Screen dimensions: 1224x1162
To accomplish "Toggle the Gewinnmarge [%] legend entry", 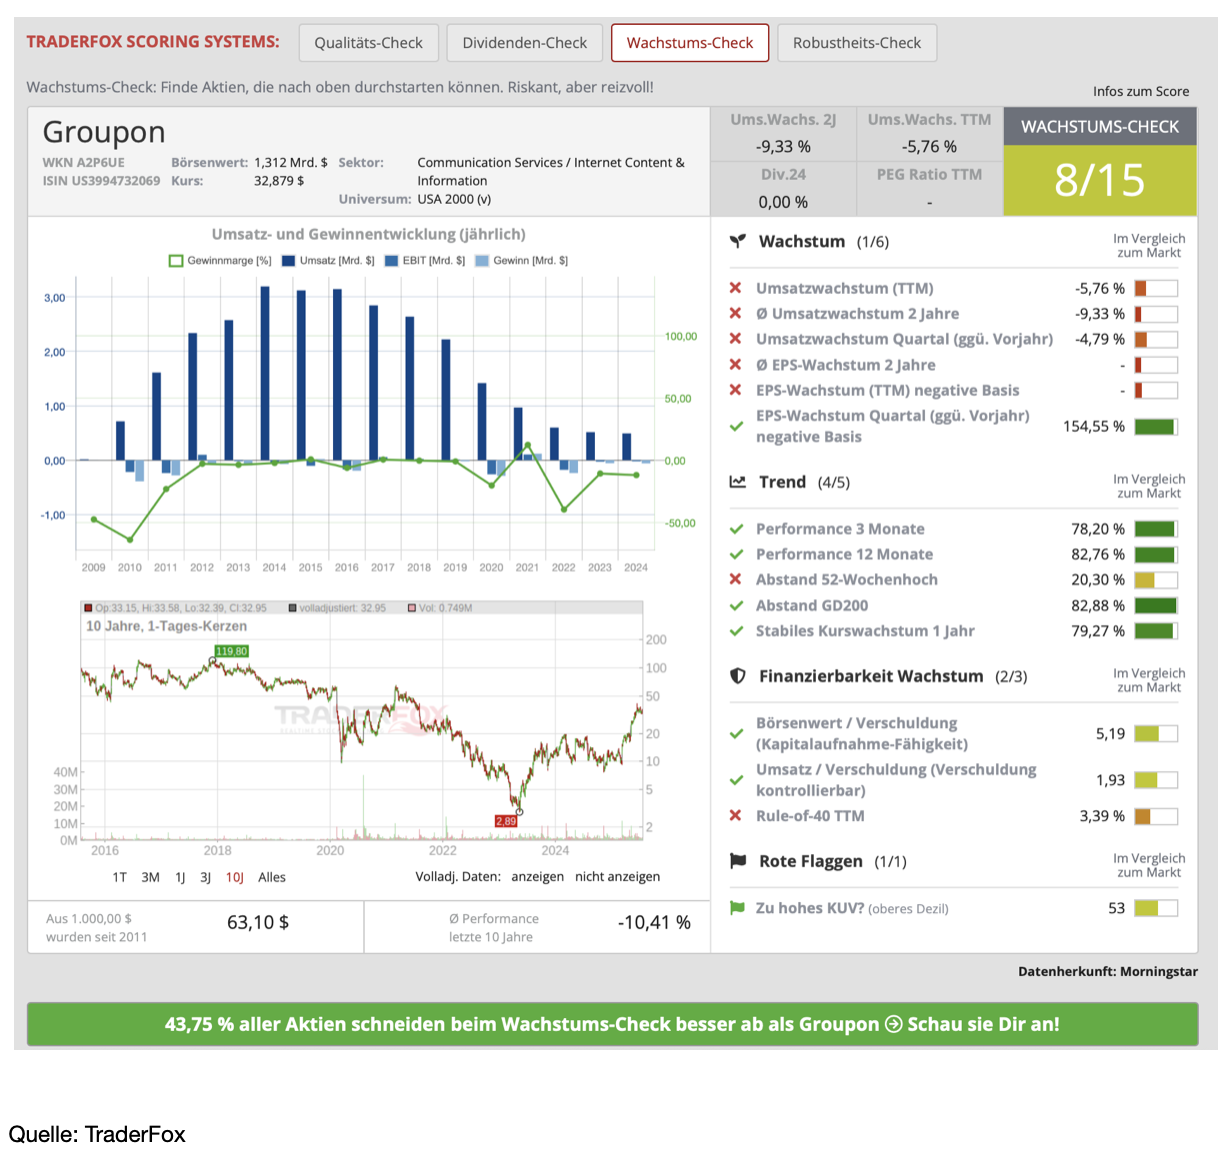I will pos(220,260).
